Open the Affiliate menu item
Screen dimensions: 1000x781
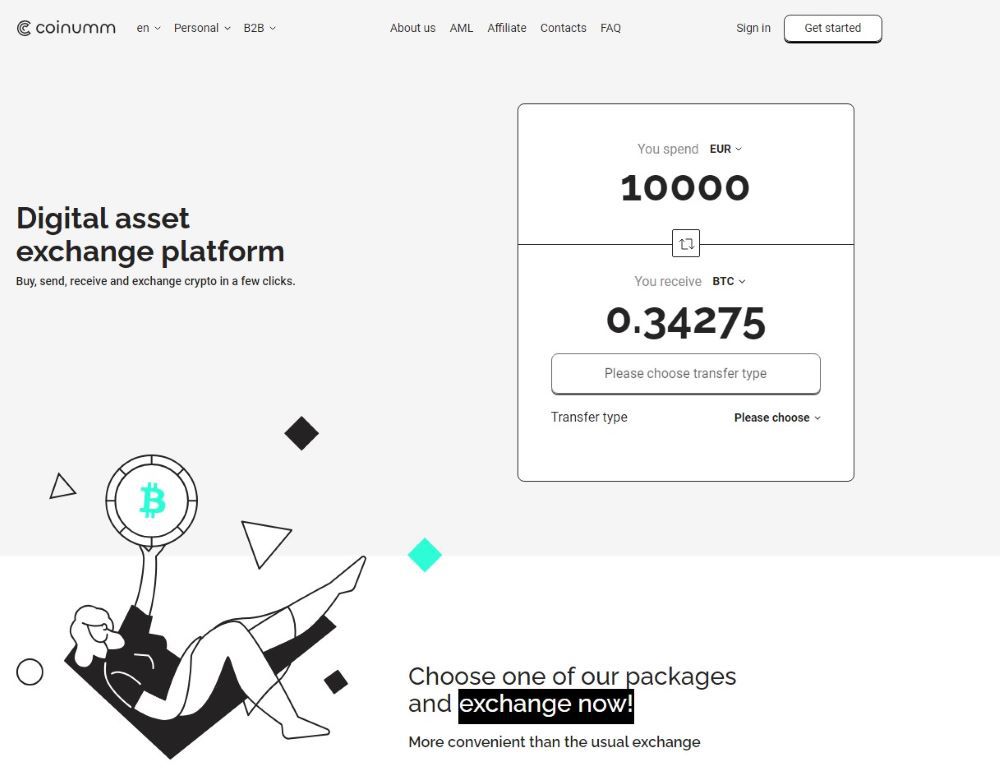coord(507,28)
